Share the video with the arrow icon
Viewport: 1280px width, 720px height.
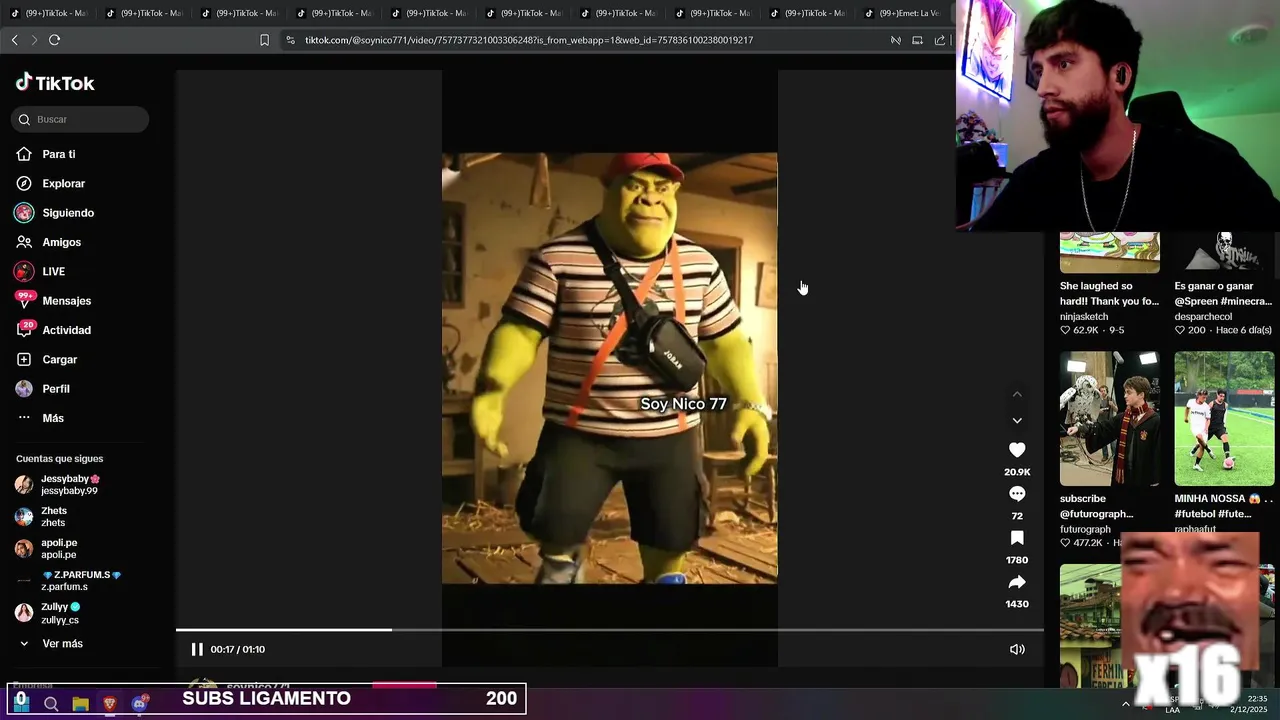click(x=1017, y=582)
